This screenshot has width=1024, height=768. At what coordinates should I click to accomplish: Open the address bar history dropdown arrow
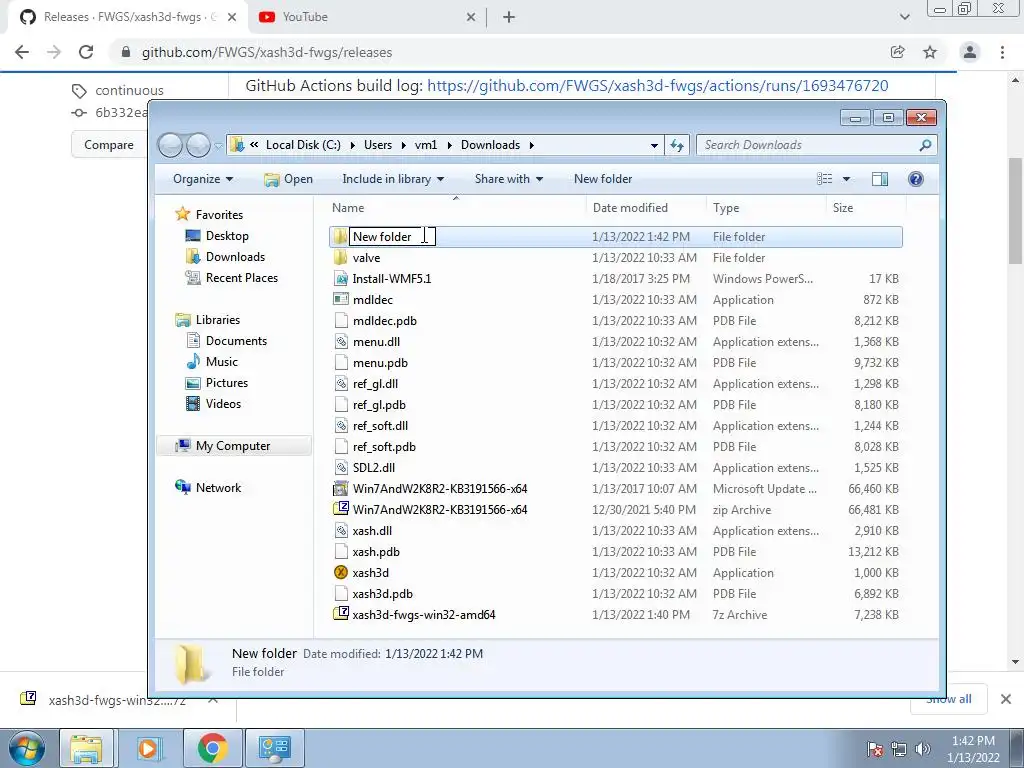pos(654,146)
